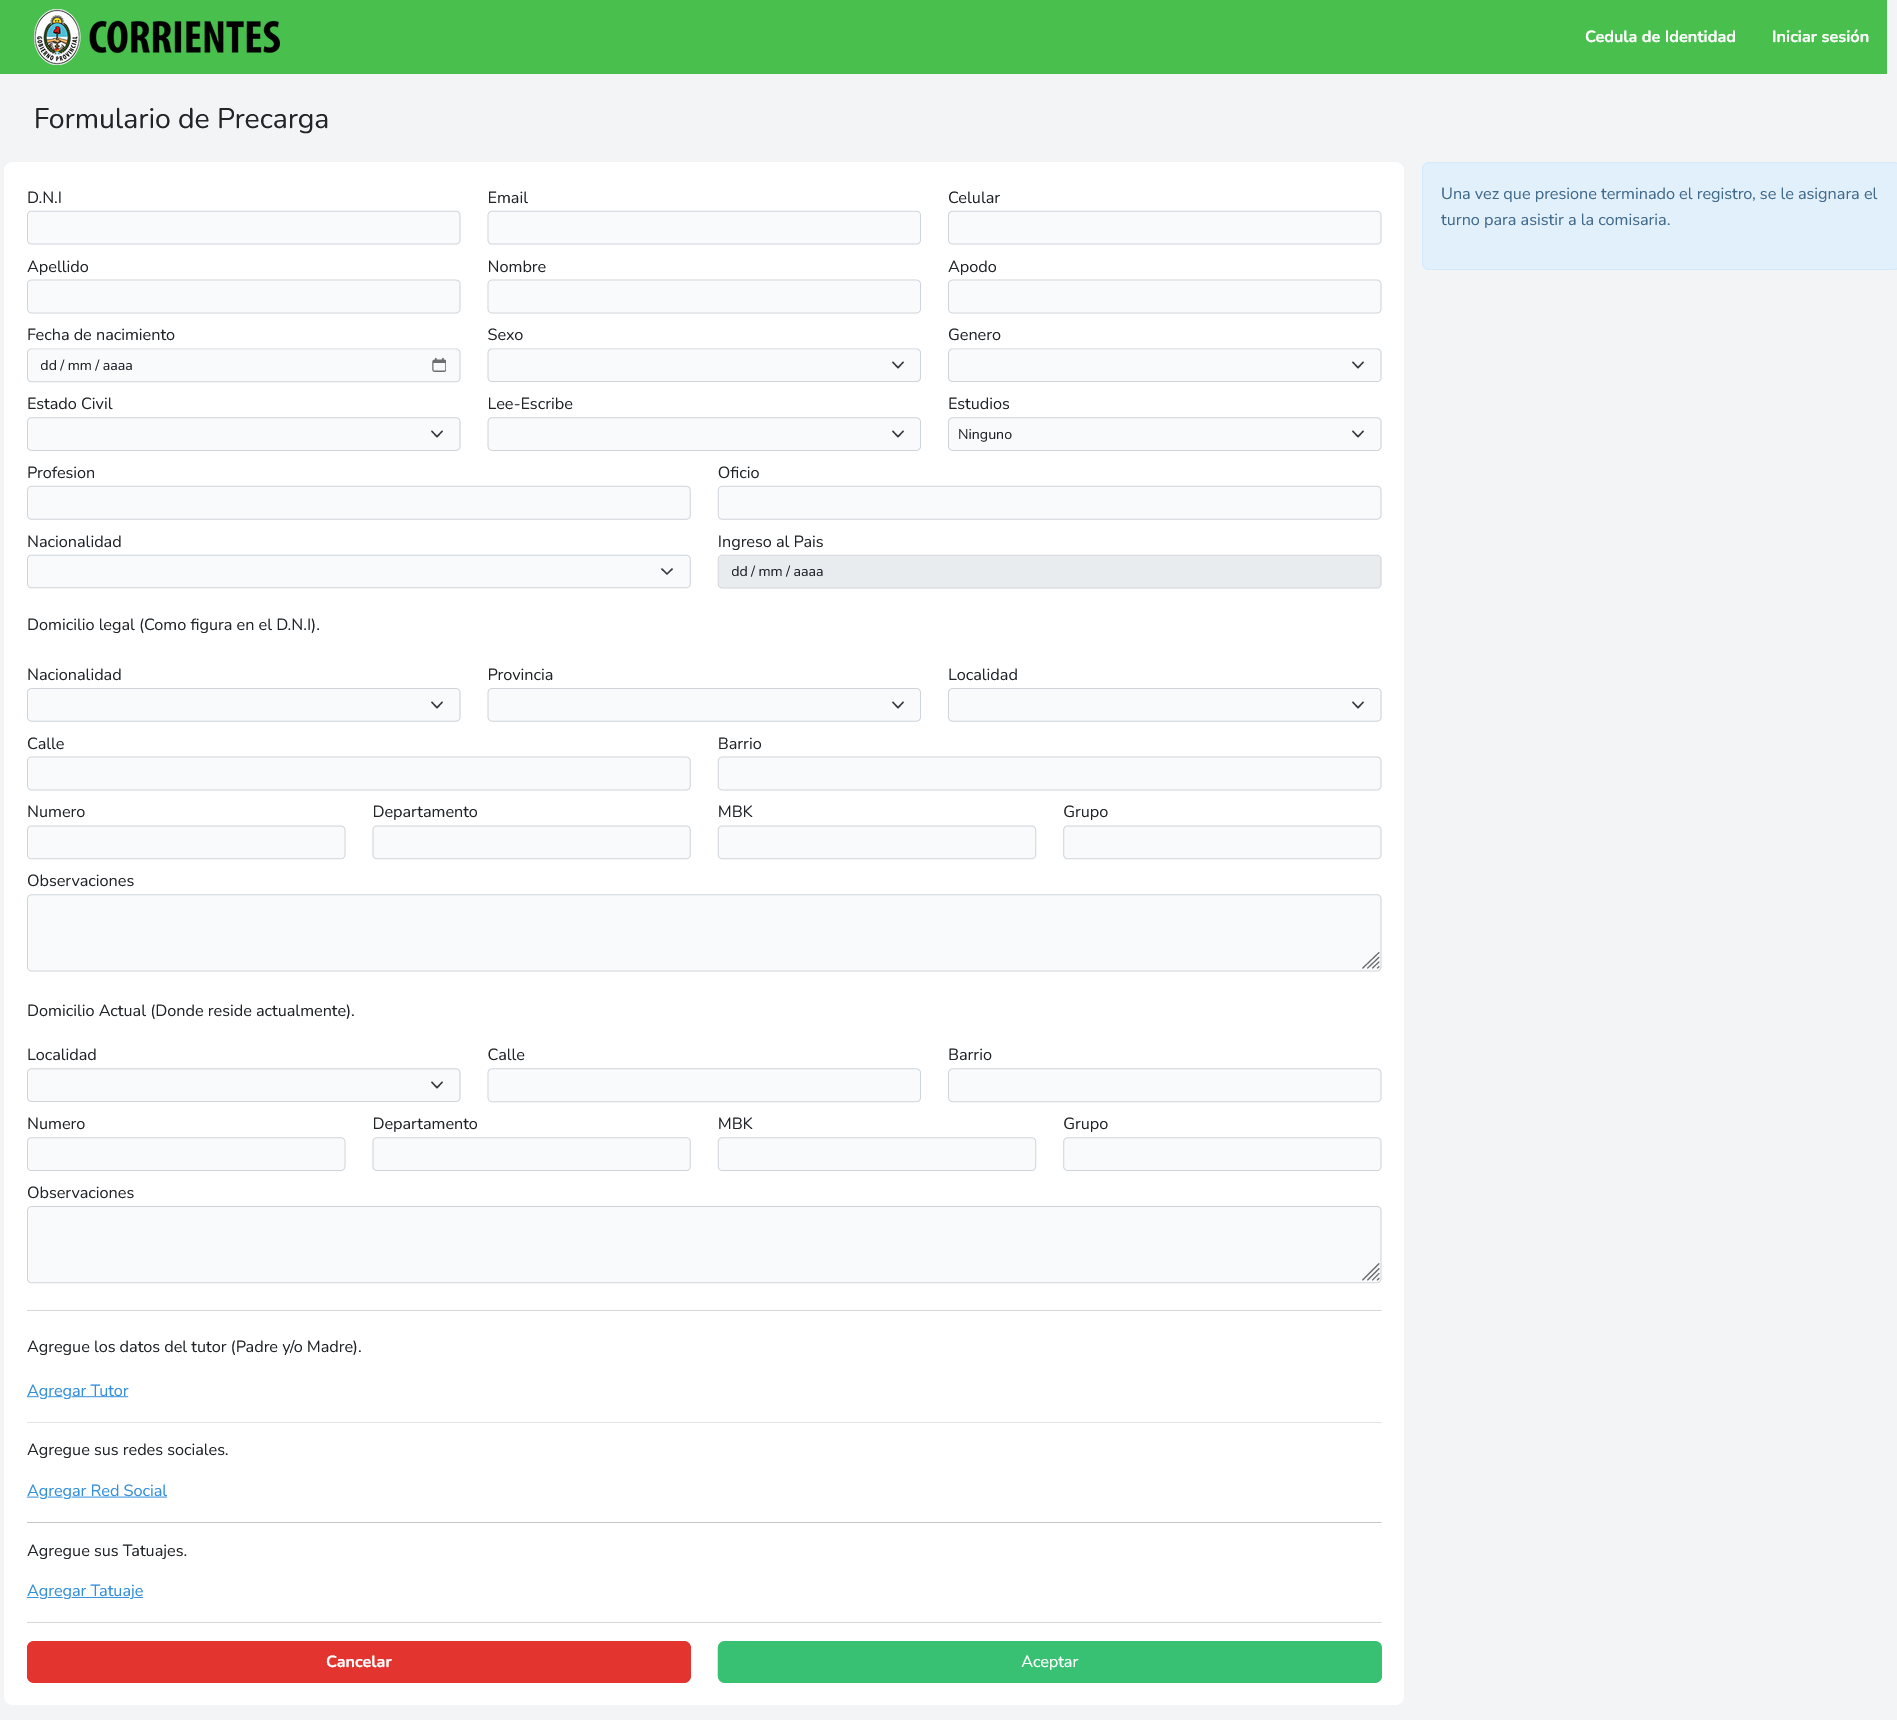Click the Profesion text field

click(358, 503)
